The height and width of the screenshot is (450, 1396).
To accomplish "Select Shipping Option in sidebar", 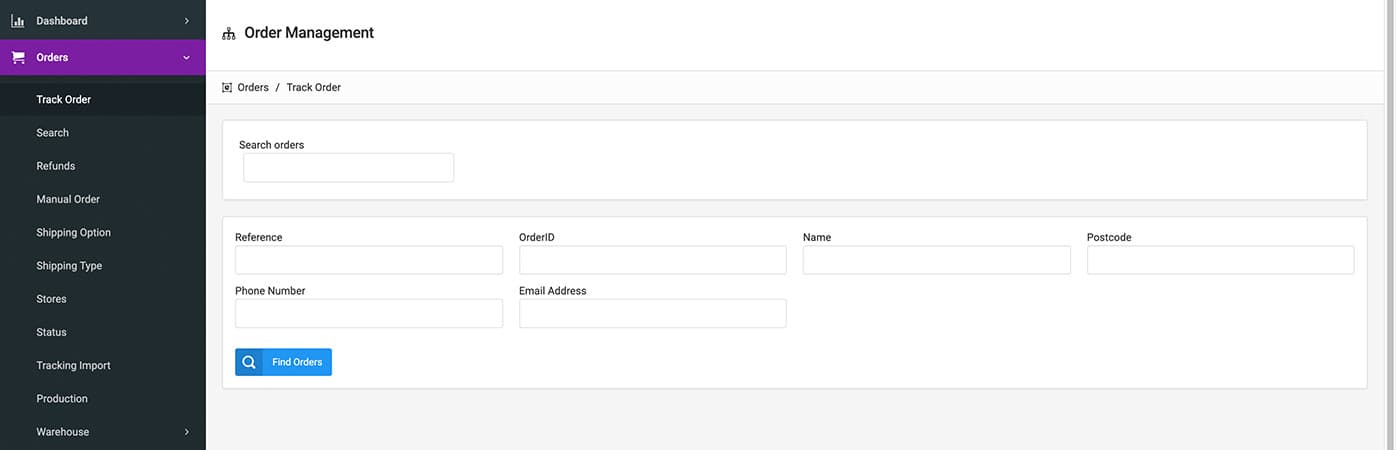I will [74, 233].
